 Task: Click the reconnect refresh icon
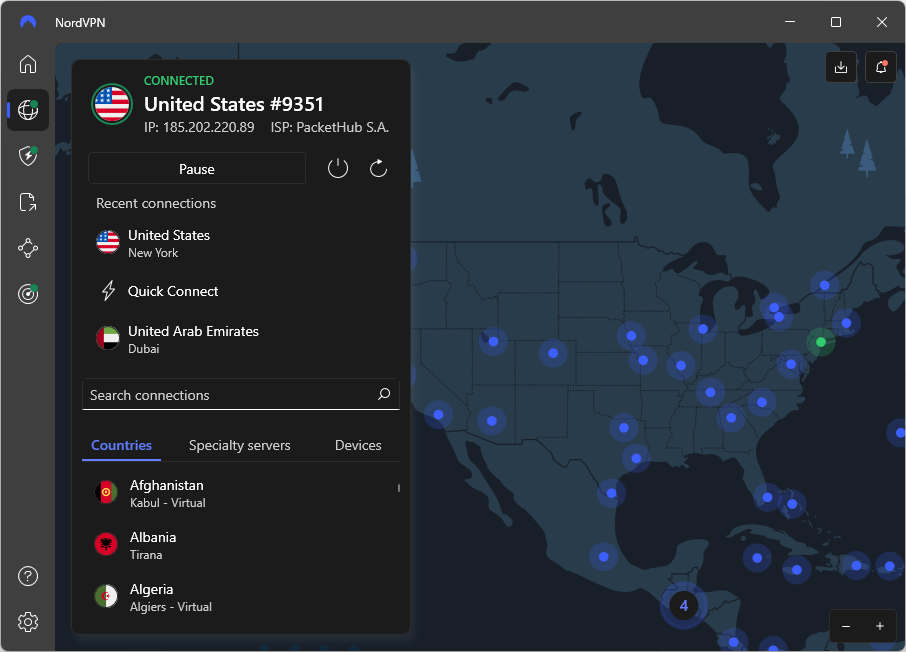[x=378, y=168]
